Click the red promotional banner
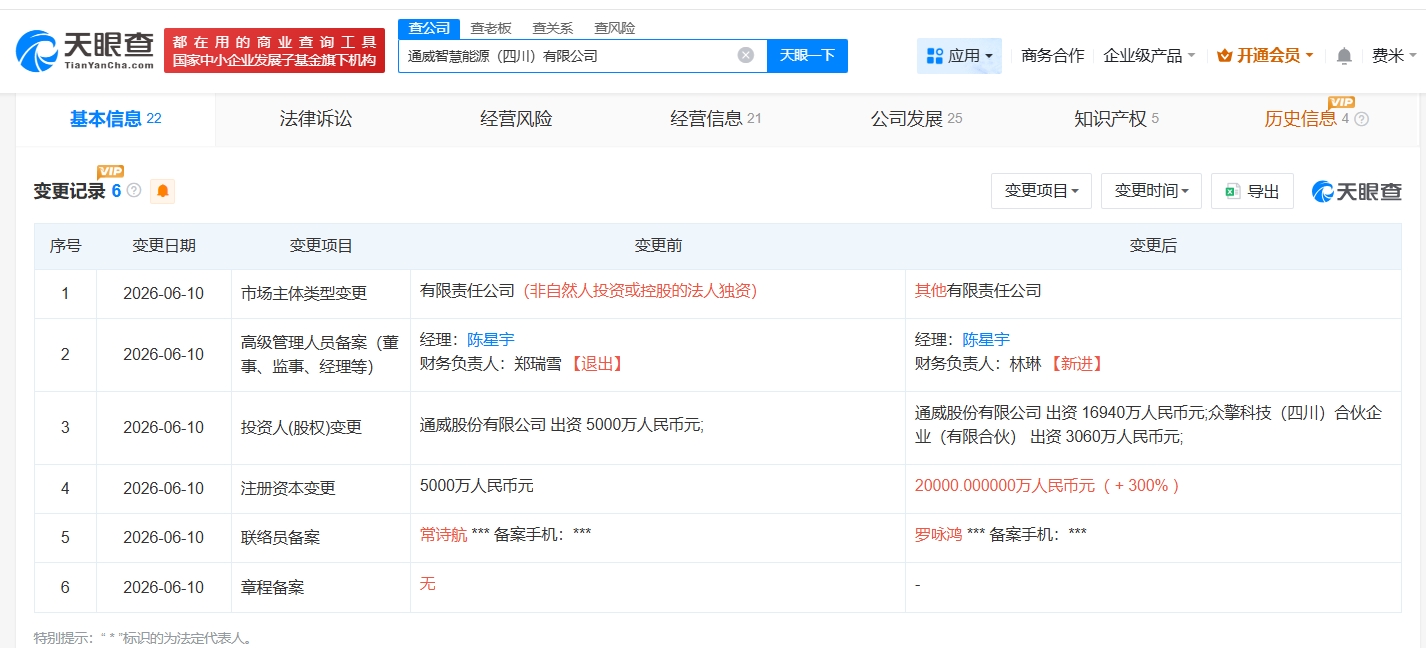1426x648 pixels. (x=274, y=50)
